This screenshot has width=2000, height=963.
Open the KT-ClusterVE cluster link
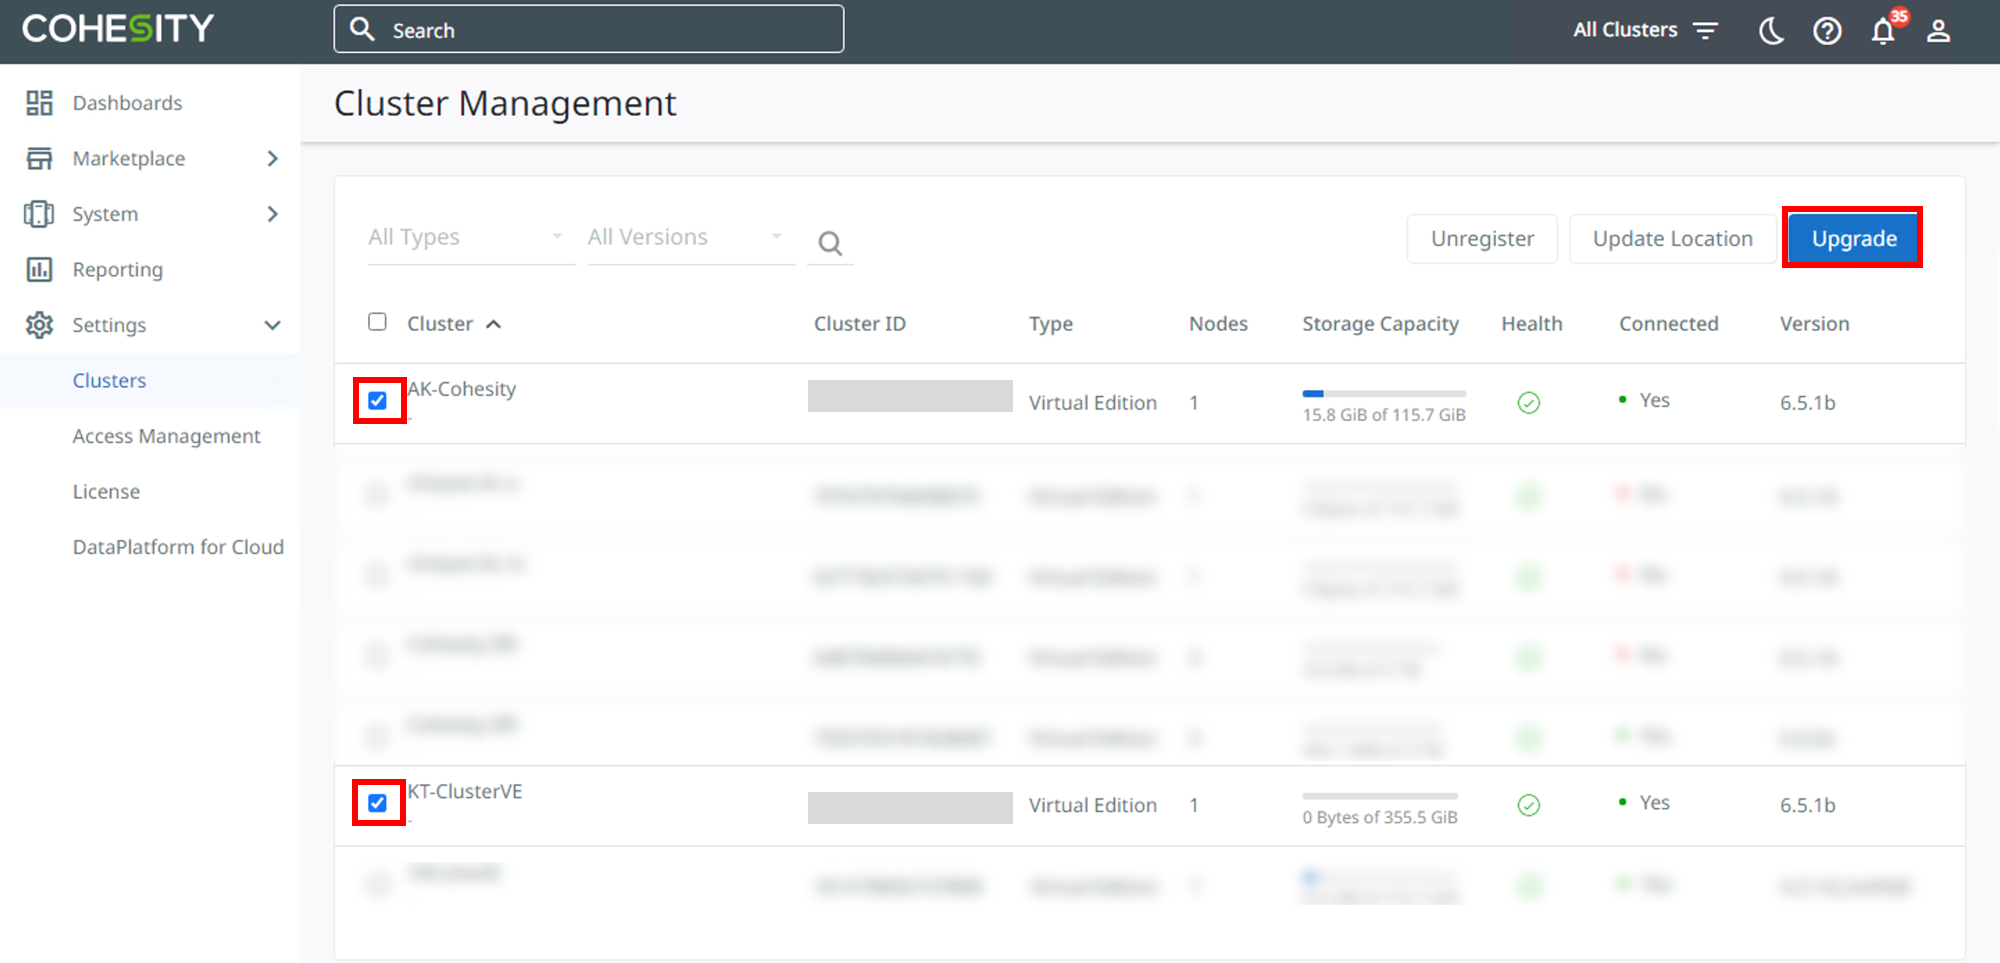pyautogui.click(x=464, y=791)
